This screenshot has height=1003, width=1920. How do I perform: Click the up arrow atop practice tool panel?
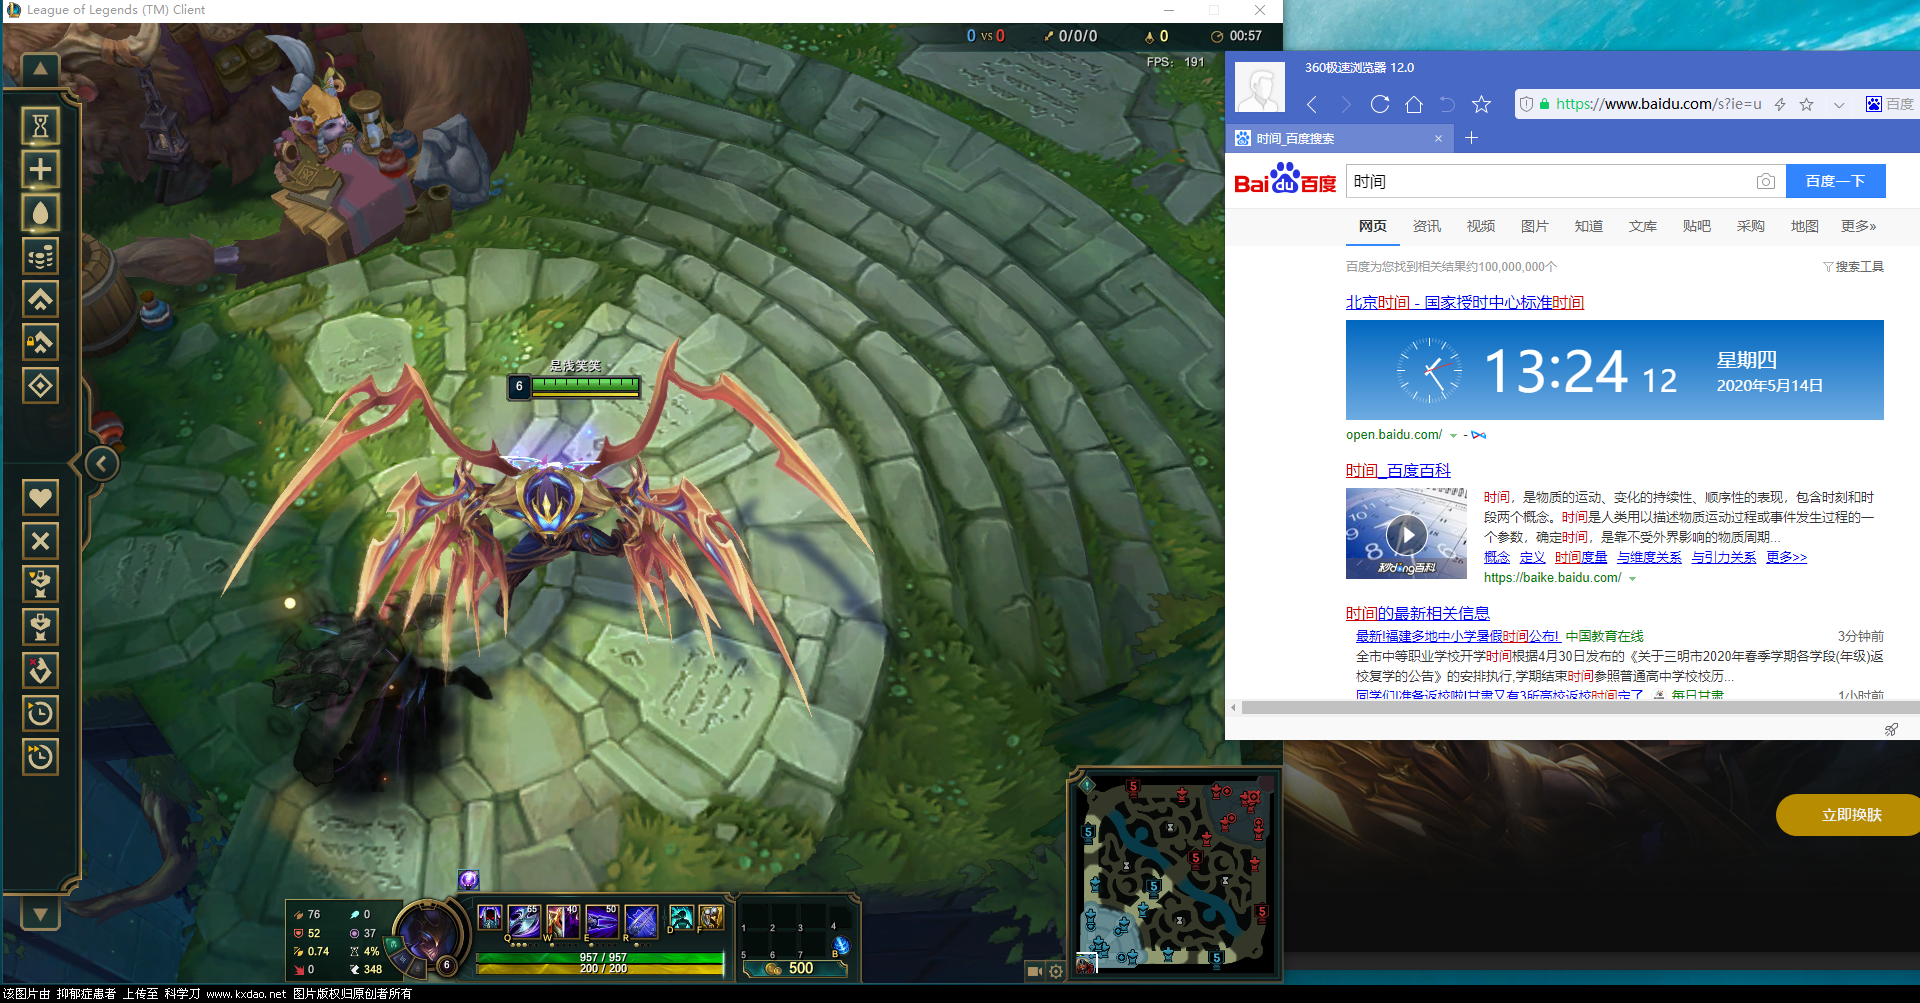tap(40, 69)
